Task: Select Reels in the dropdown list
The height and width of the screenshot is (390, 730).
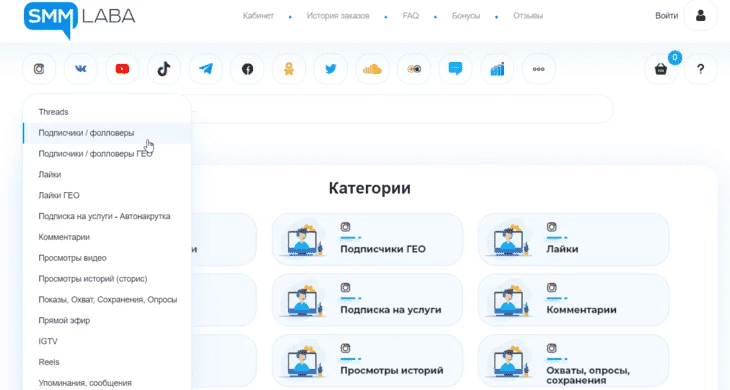Action: [107, 362]
